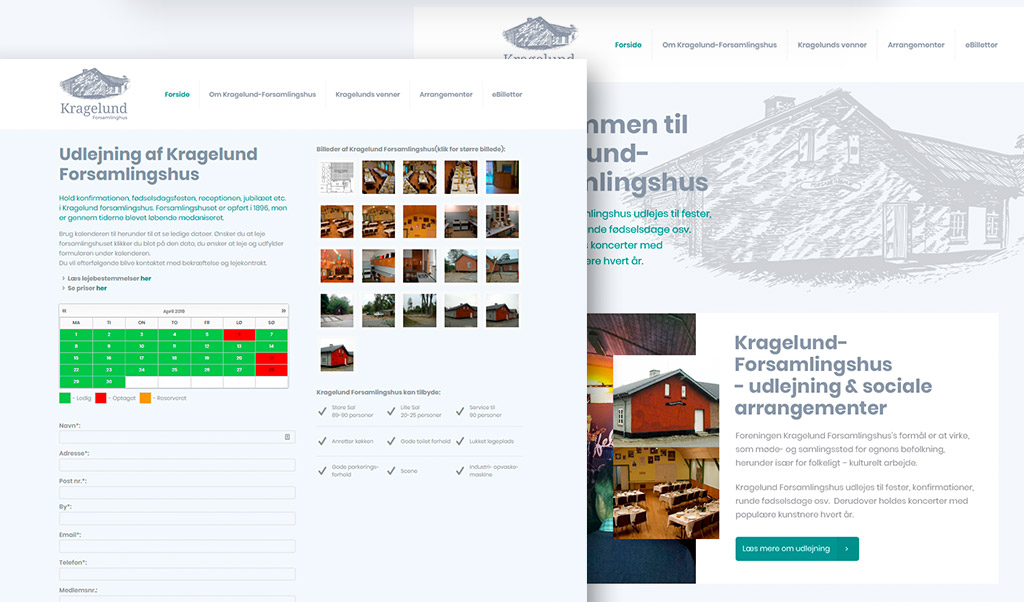Open Kragelunds venner in the front page menu

[368, 95]
